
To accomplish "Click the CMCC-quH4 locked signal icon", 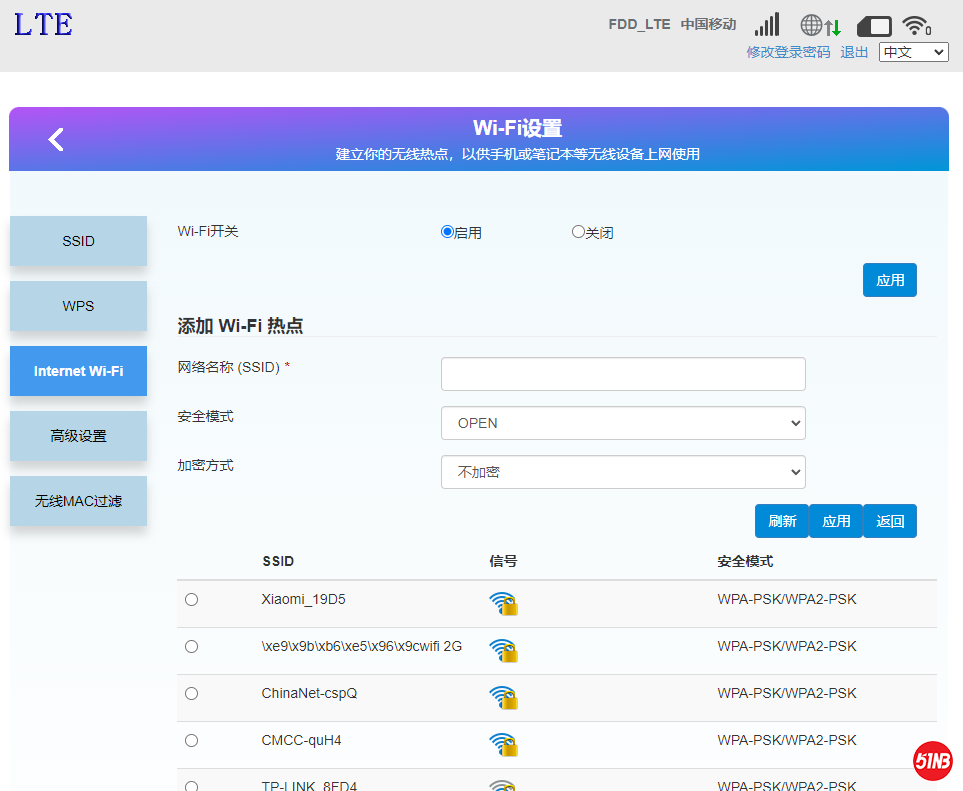I will 503,744.
